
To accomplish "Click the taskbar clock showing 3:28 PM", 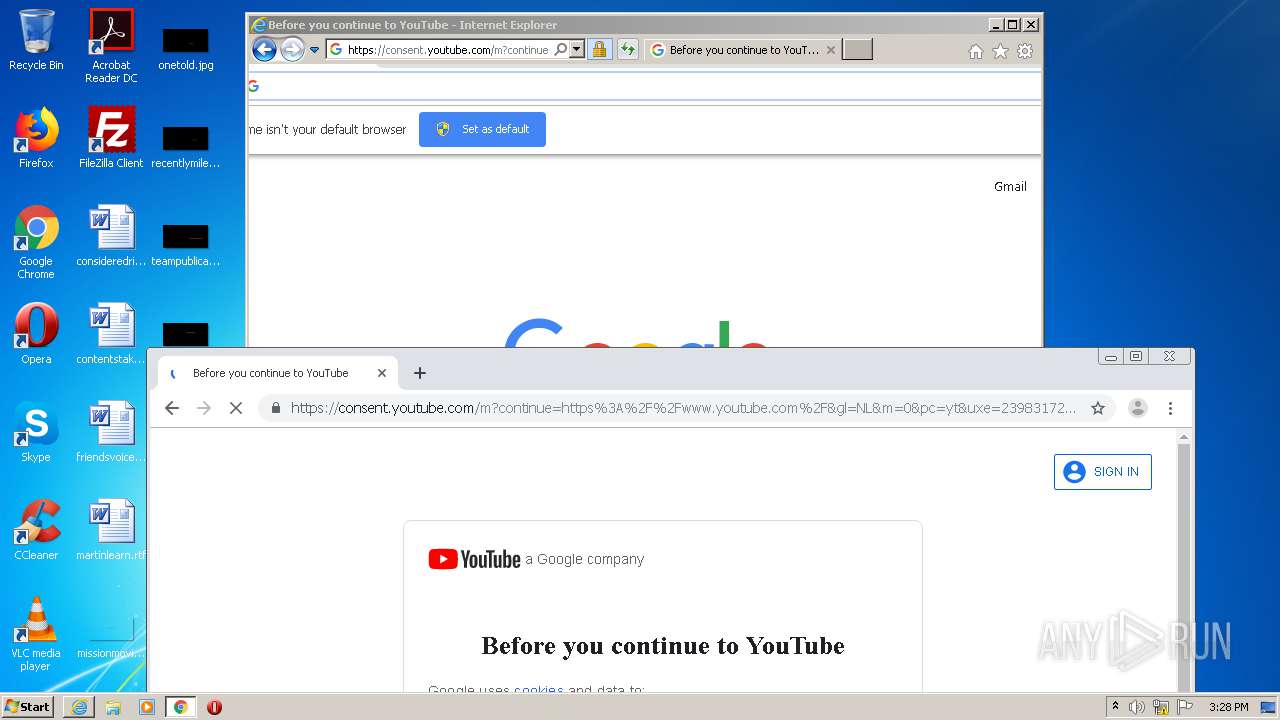I will click(1228, 707).
